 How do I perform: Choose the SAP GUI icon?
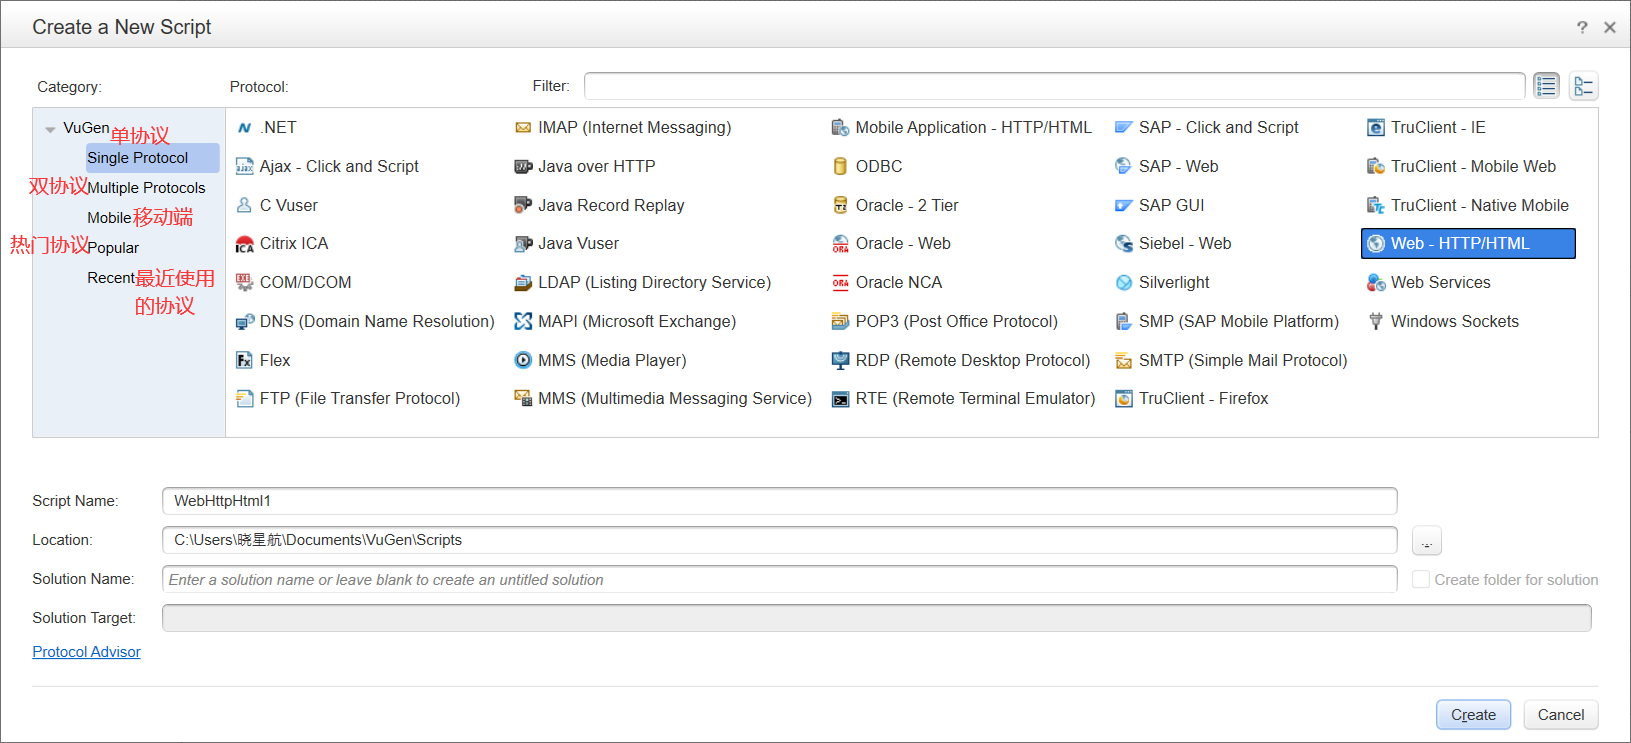(1124, 205)
